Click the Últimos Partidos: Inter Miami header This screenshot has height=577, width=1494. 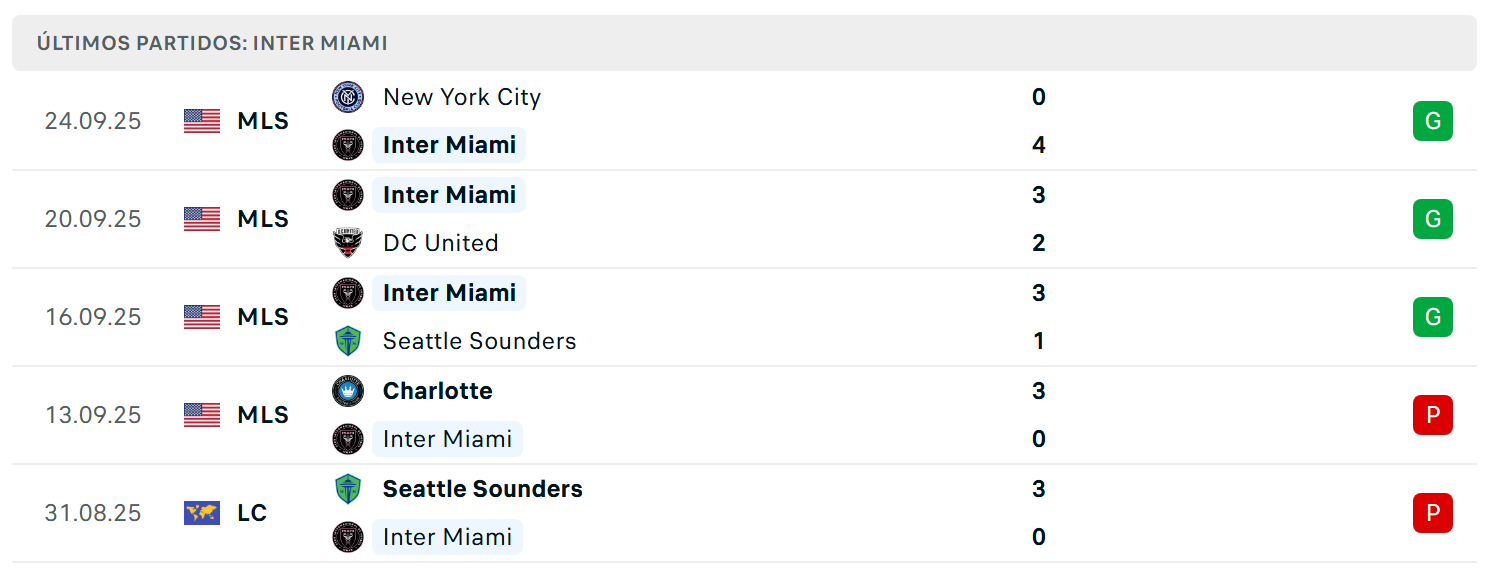(x=212, y=43)
